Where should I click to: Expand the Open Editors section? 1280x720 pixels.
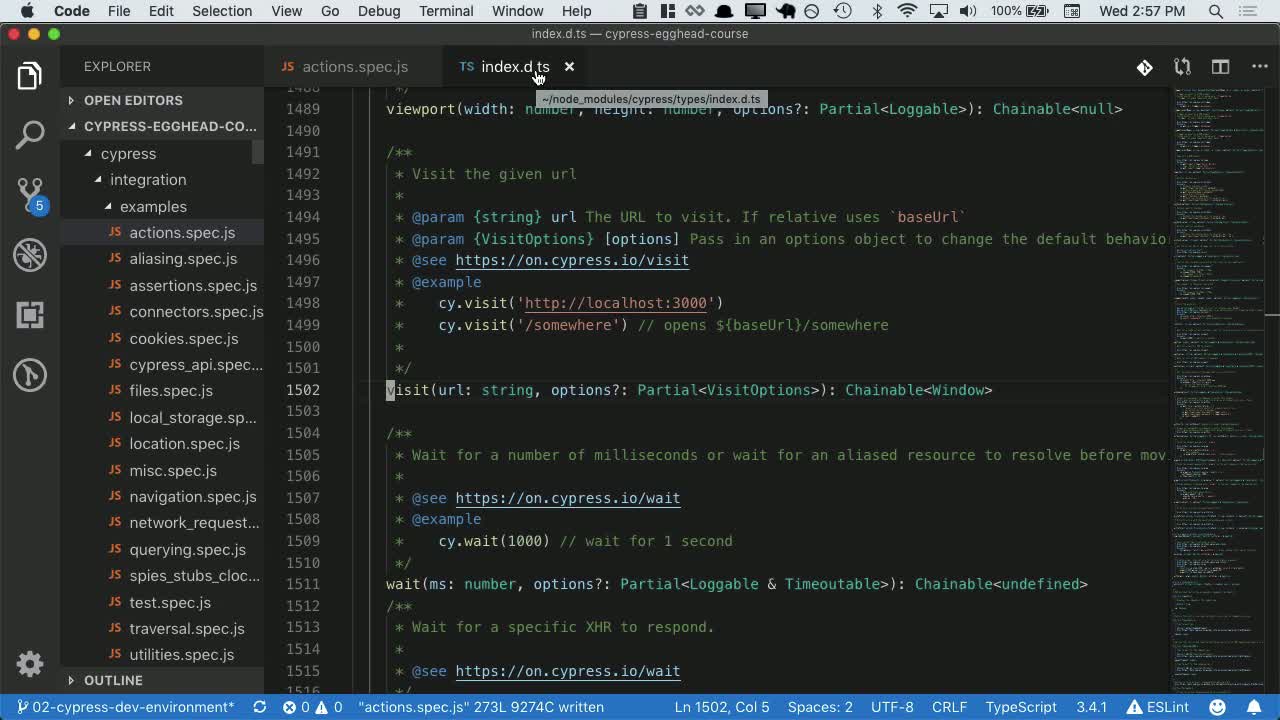point(132,100)
